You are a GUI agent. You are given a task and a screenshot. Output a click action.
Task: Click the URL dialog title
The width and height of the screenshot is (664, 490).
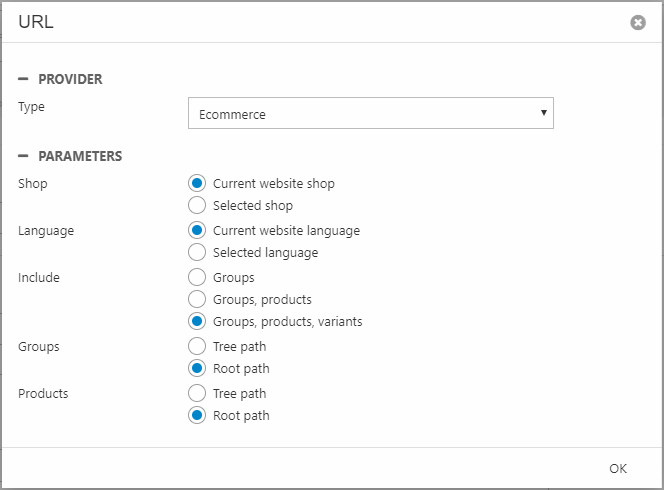coord(36,22)
